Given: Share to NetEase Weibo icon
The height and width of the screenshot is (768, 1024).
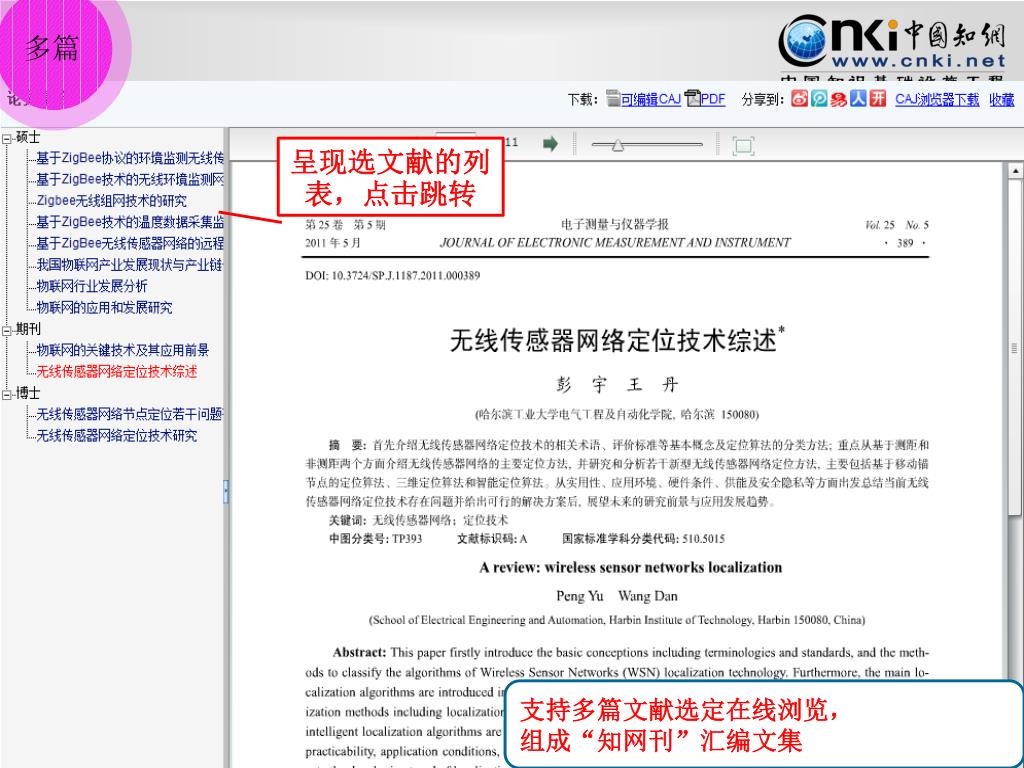Looking at the screenshot, I should click(x=839, y=99).
